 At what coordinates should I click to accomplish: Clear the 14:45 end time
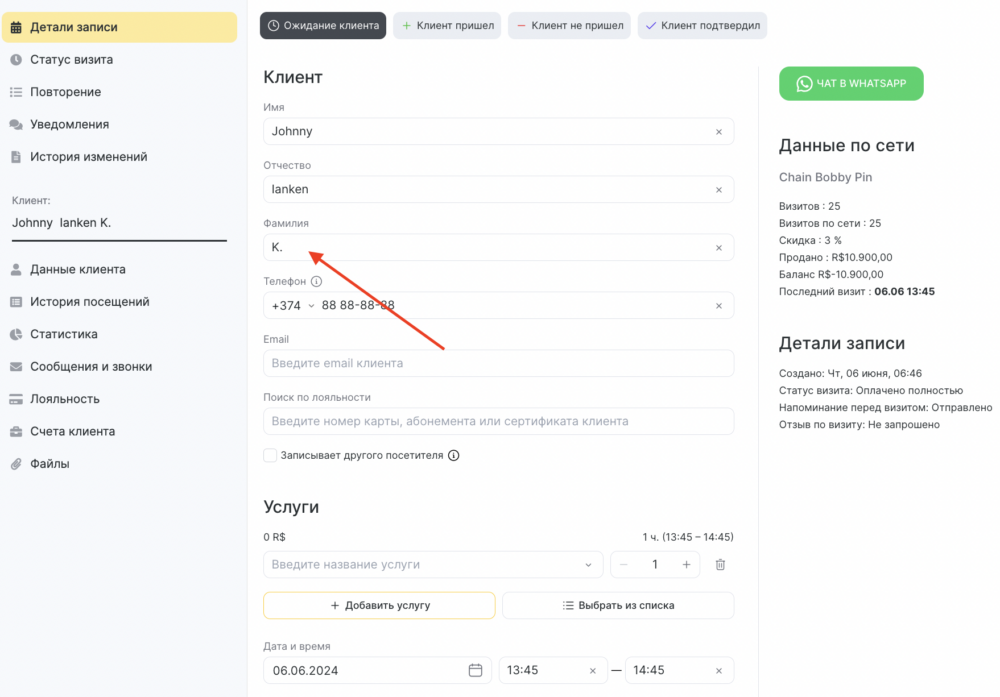click(719, 671)
